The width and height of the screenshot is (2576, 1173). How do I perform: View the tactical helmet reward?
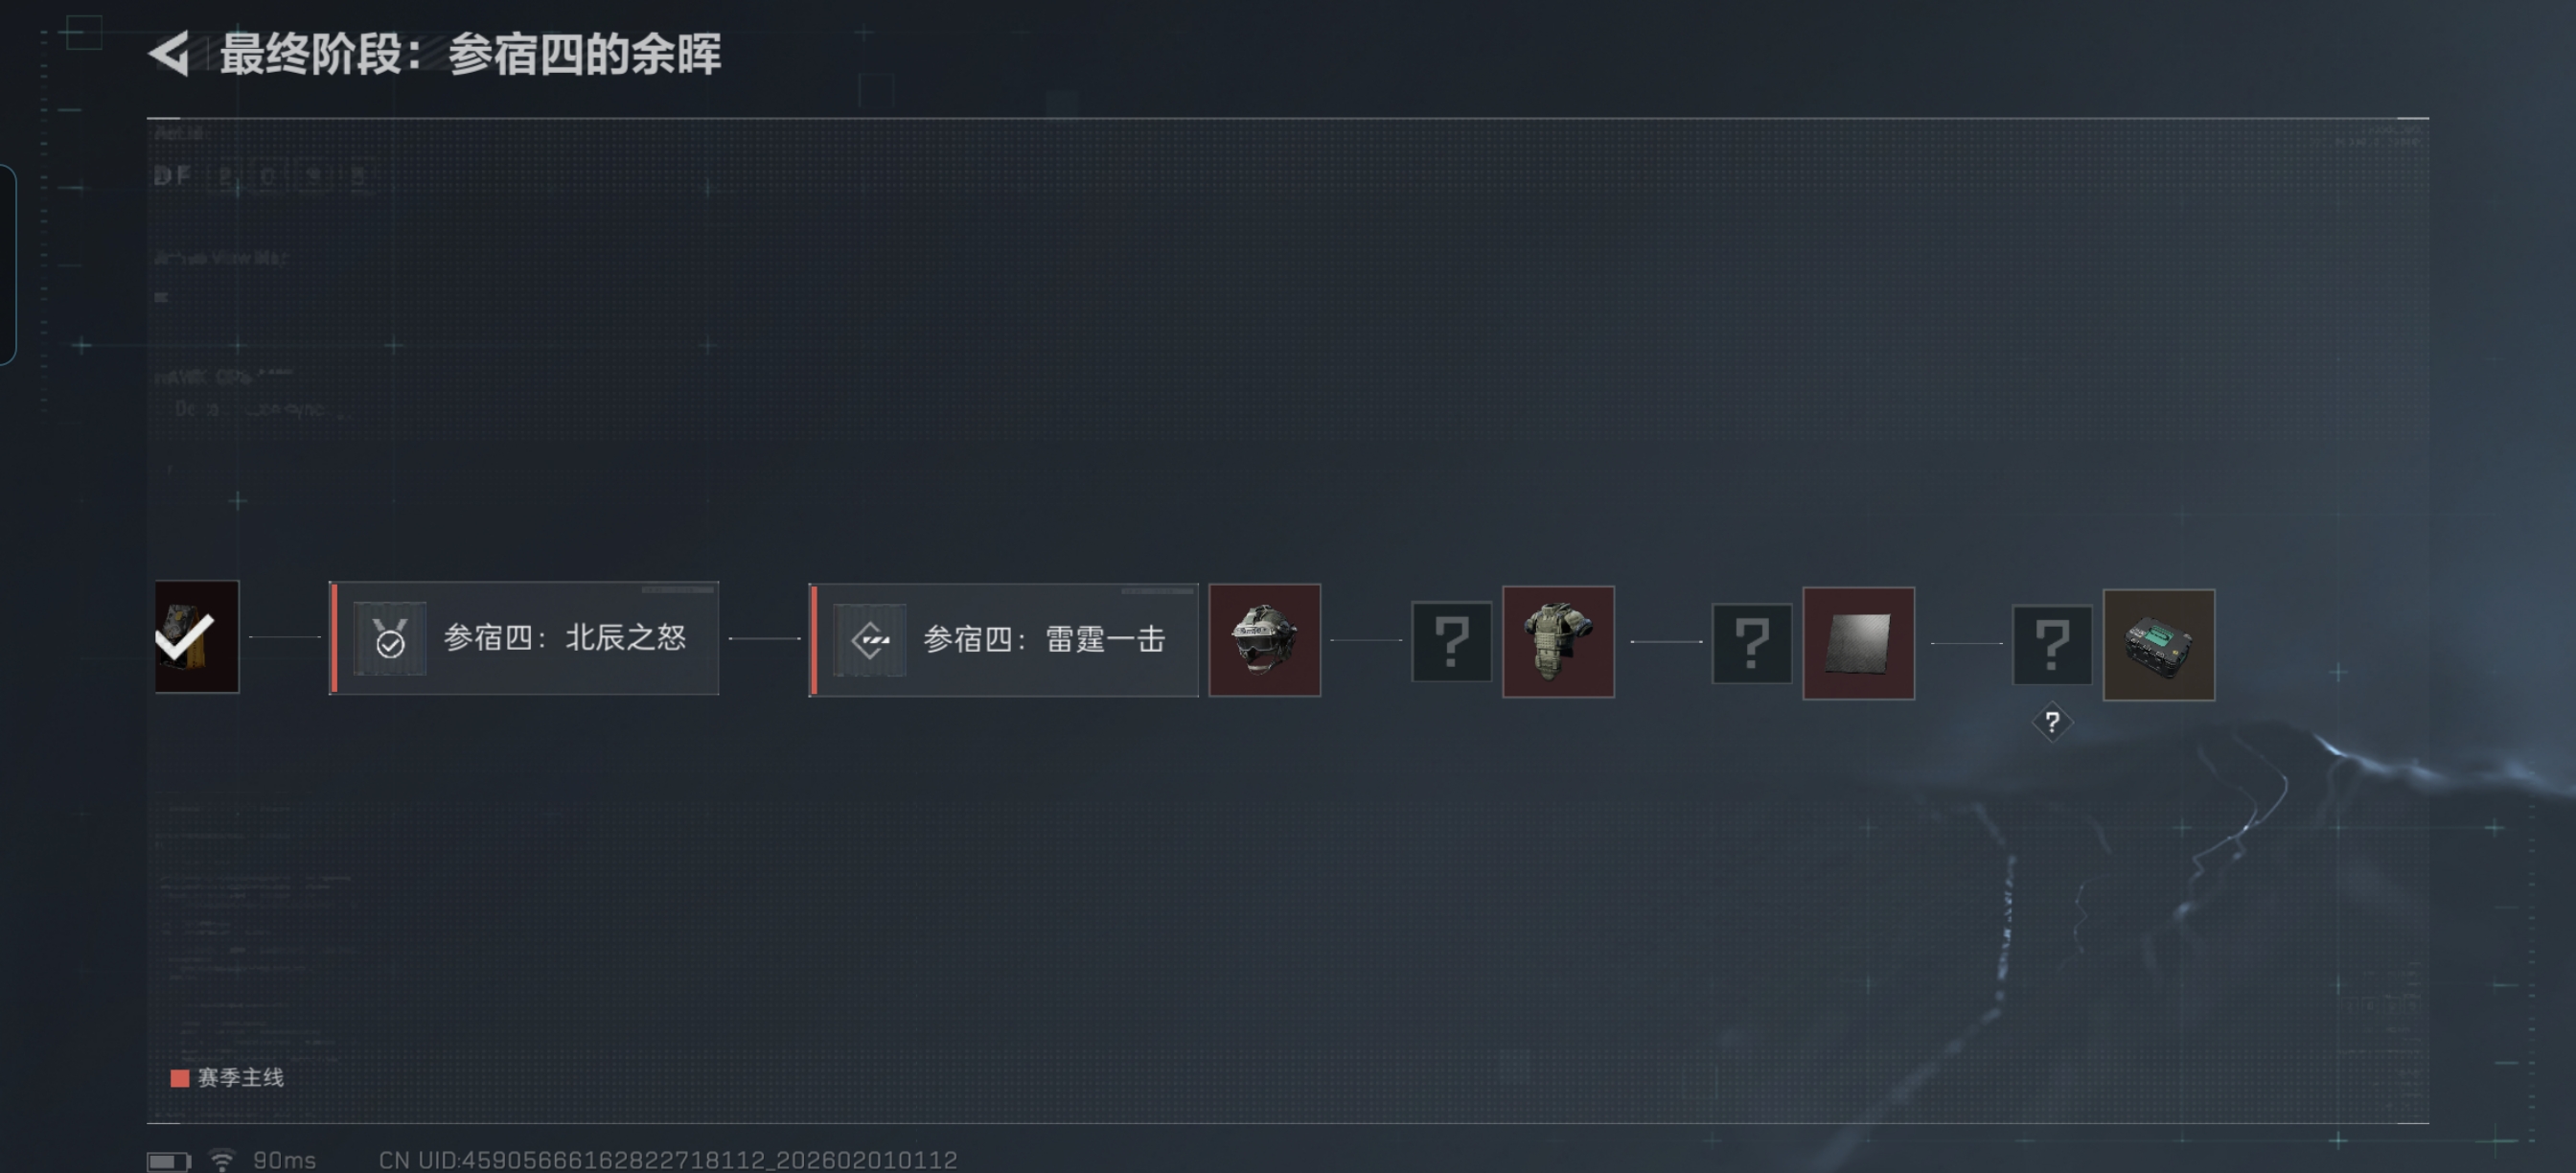click(1265, 641)
